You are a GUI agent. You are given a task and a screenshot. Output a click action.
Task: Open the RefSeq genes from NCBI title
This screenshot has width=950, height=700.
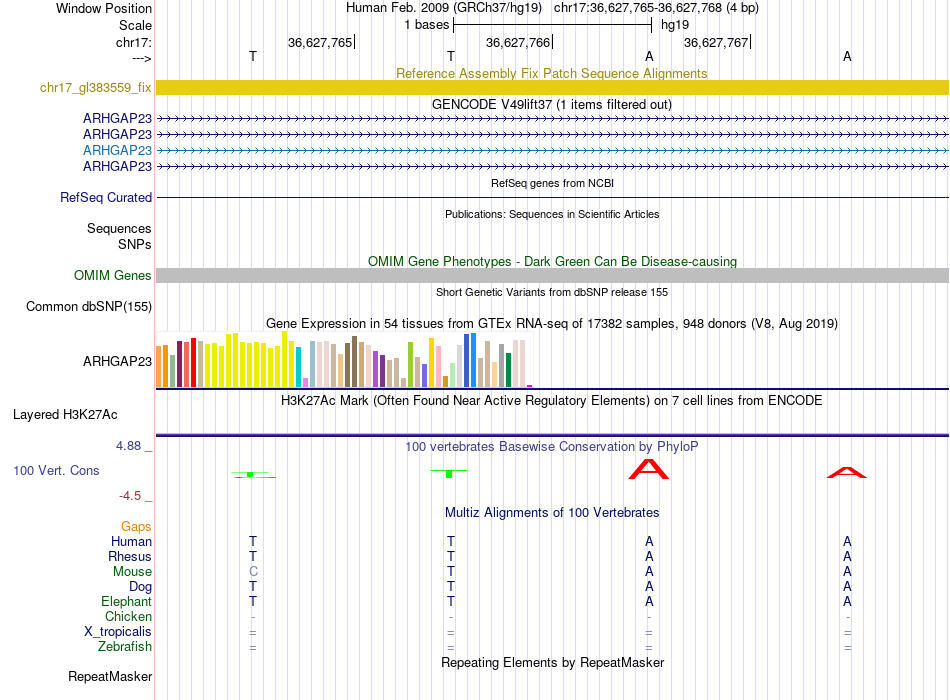552,183
